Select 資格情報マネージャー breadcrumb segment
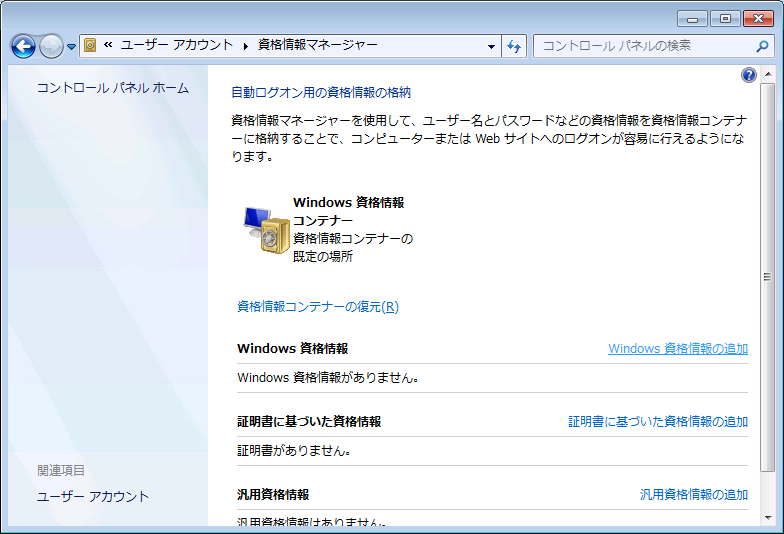 tap(318, 45)
